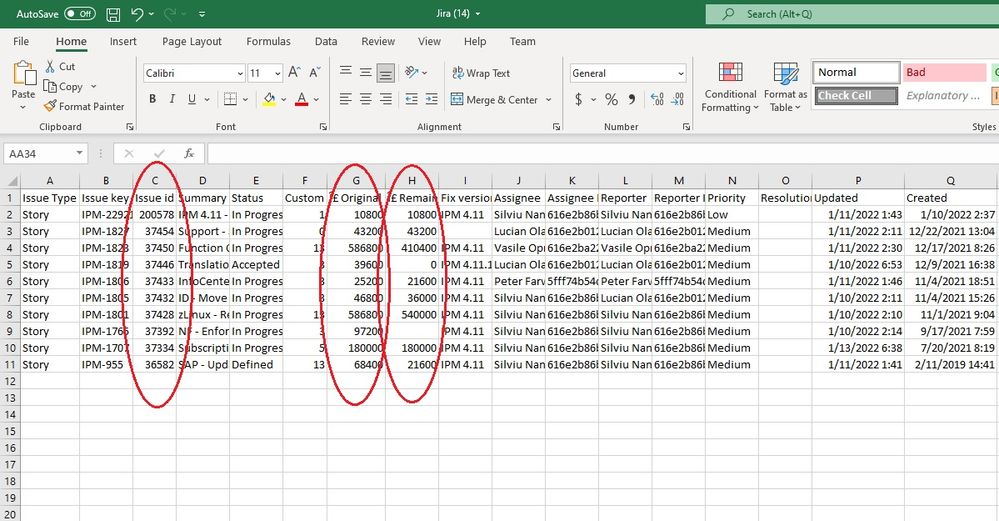
Task: Switch to the Review tab
Action: (378, 41)
